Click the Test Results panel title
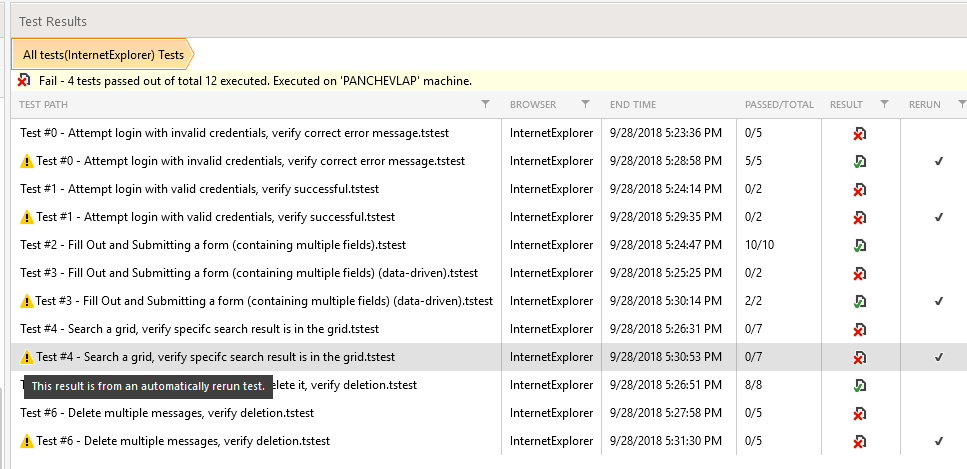967x469 pixels. (52, 22)
